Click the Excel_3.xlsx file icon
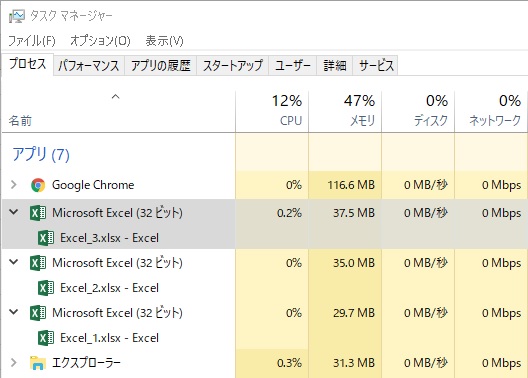This screenshot has height=378, width=528. [46, 238]
